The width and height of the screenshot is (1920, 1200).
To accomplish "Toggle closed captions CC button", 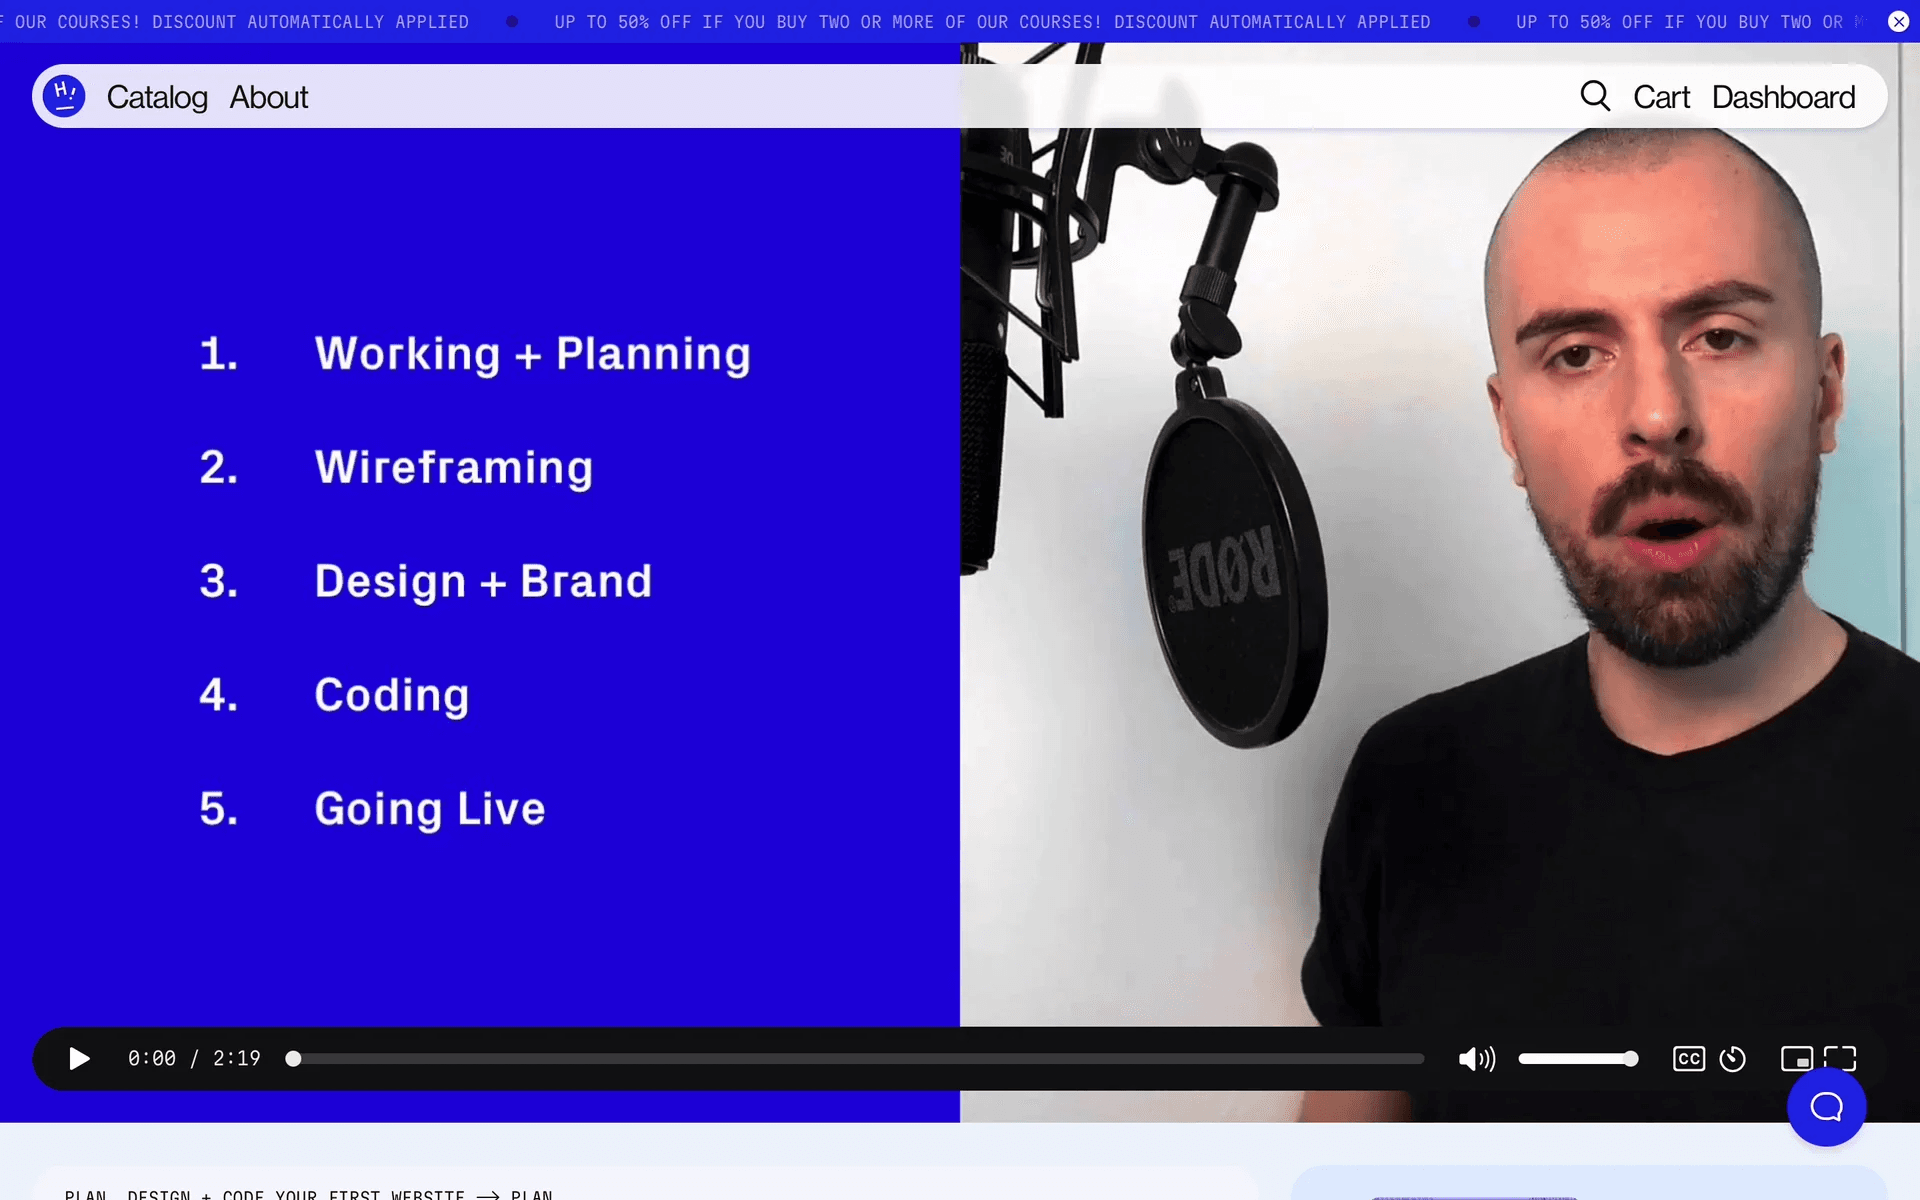I will (x=1688, y=1058).
